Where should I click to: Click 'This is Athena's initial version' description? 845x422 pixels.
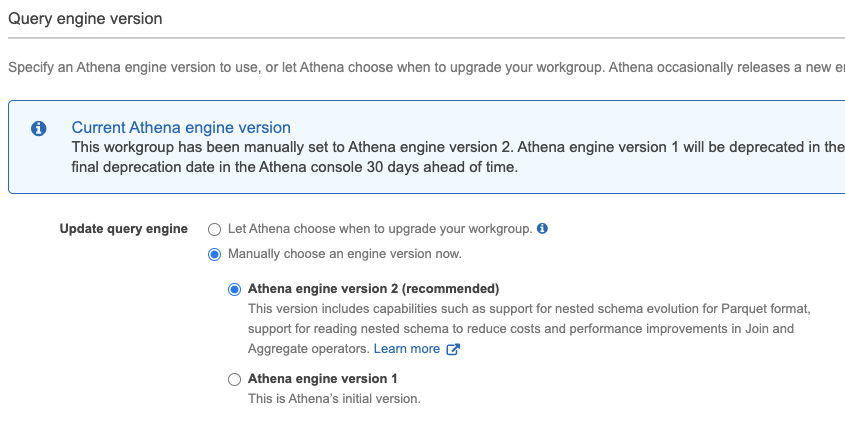tap(334, 399)
